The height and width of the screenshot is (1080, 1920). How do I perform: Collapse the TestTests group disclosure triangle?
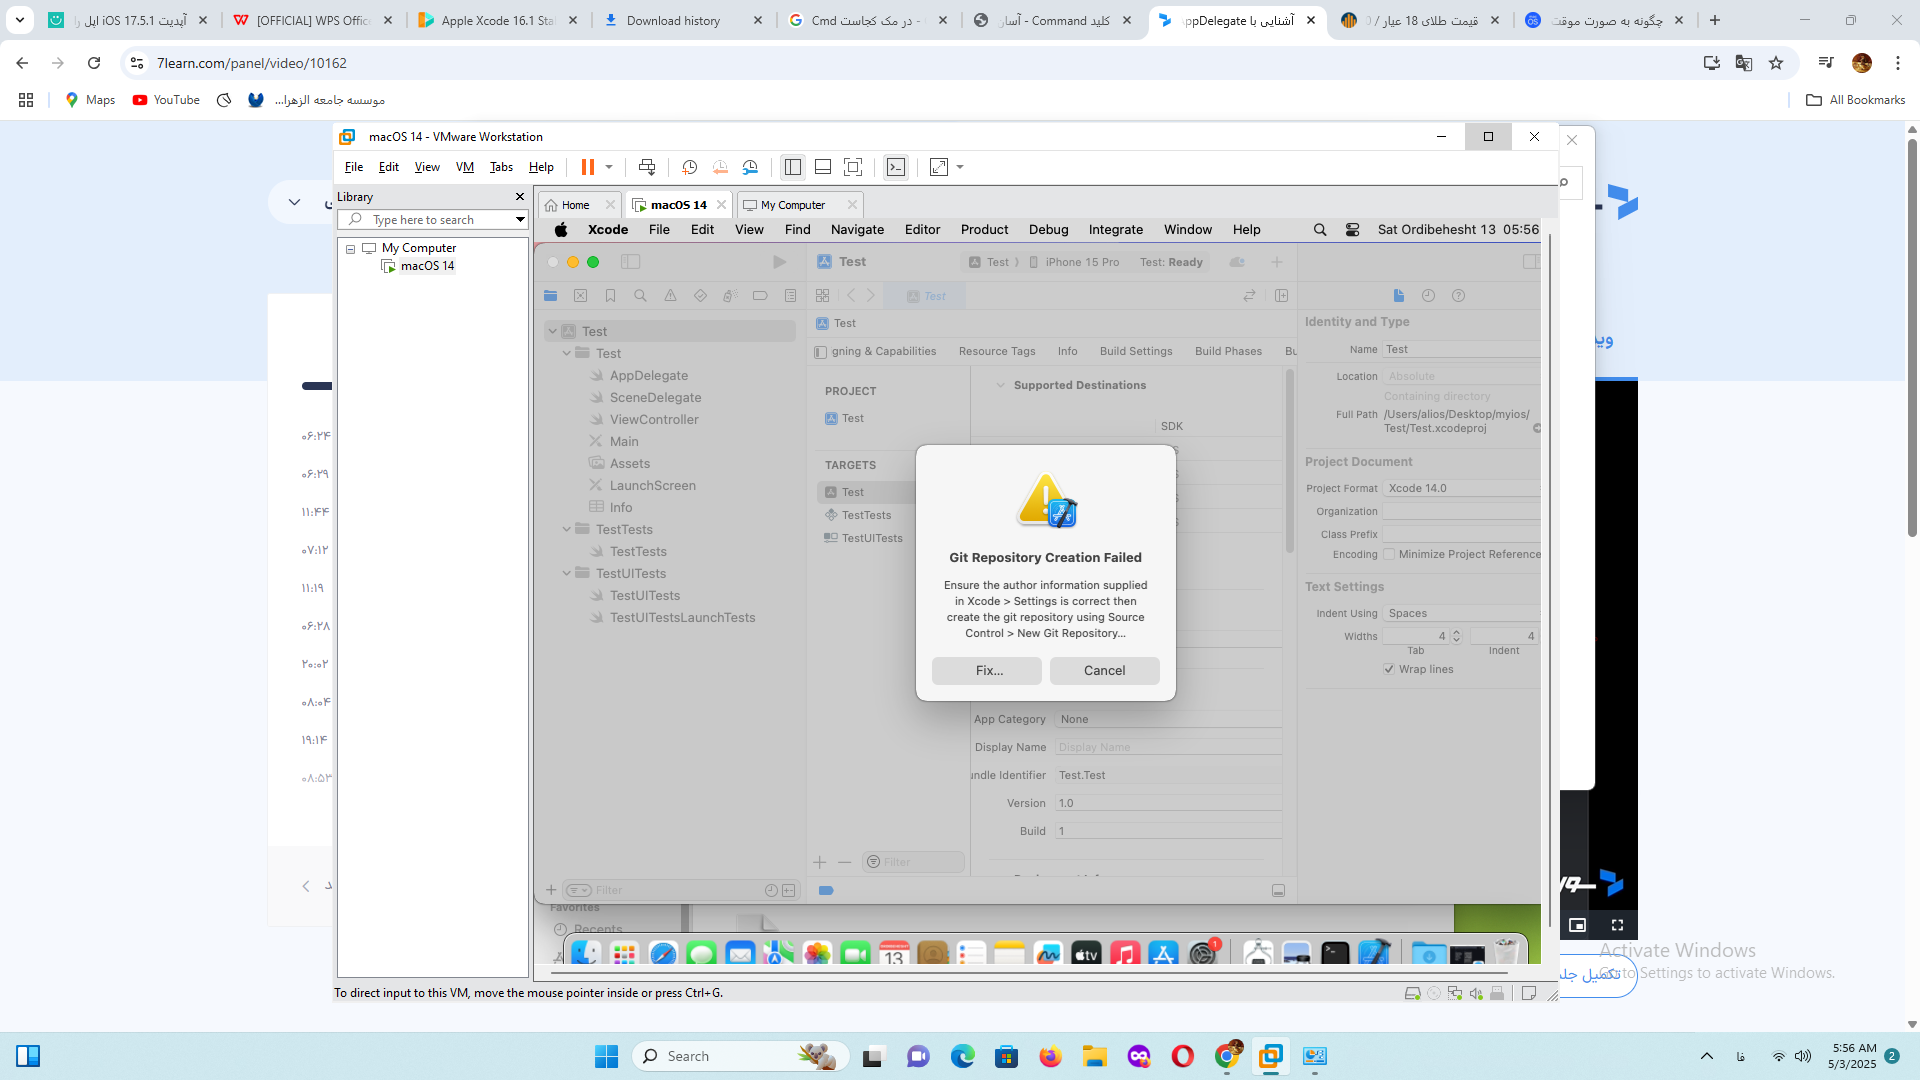[566, 529]
